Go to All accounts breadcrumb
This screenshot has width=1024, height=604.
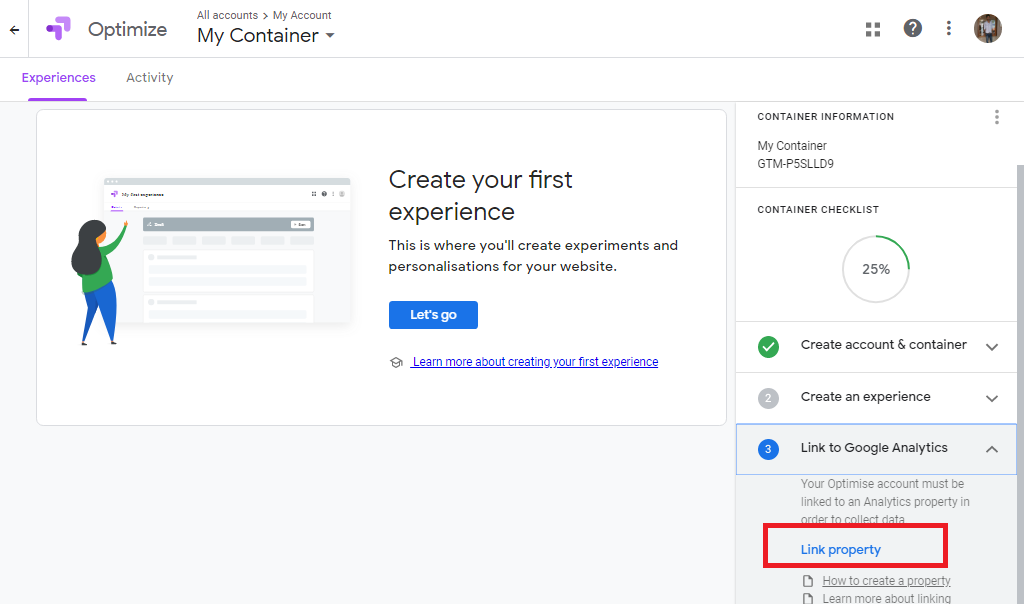coord(227,15)
